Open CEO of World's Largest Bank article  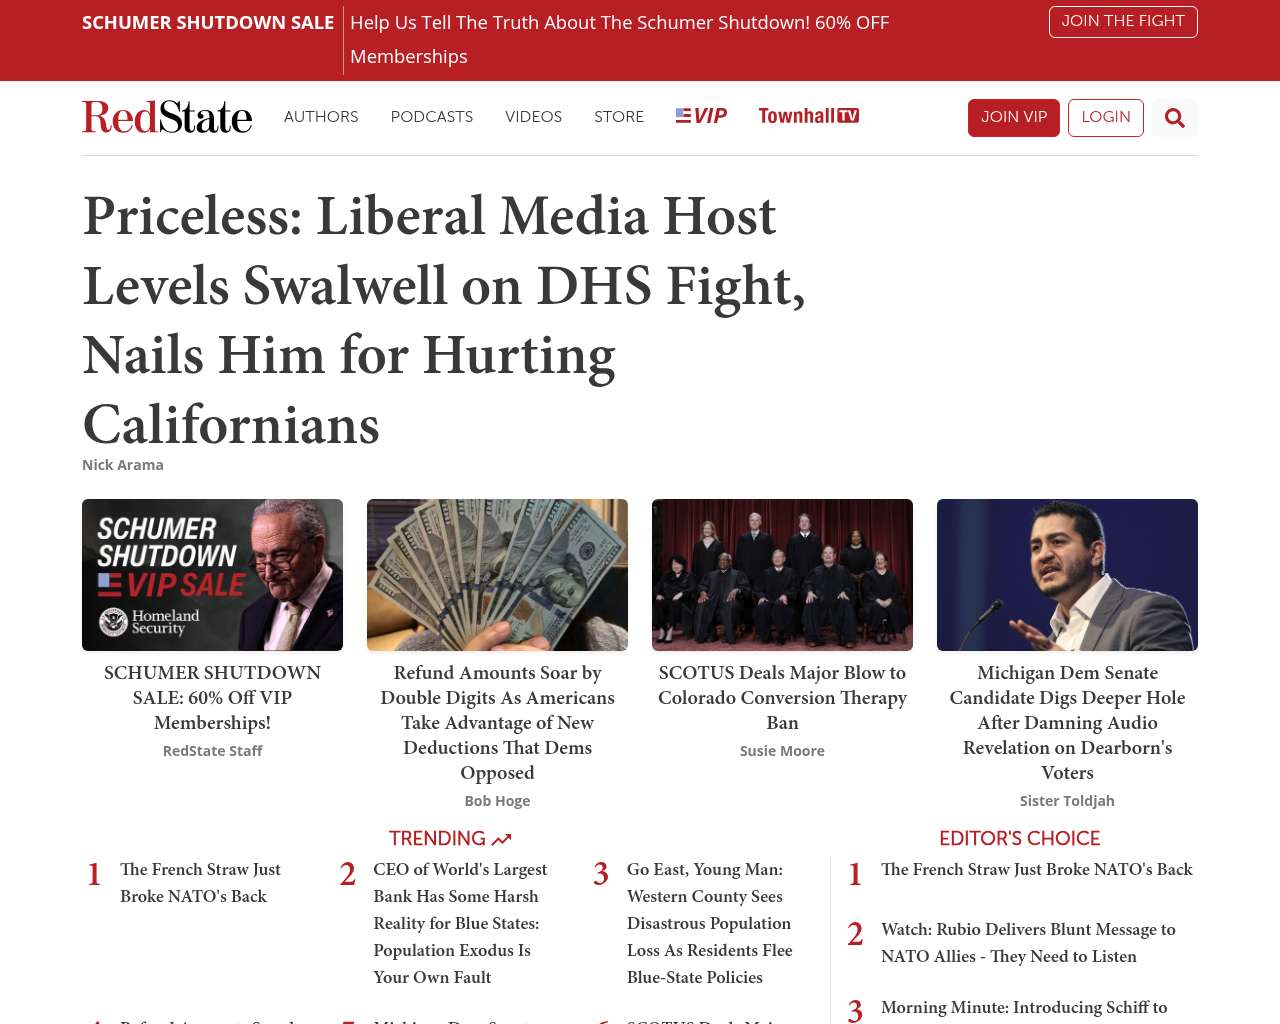[x=460, y=923]
